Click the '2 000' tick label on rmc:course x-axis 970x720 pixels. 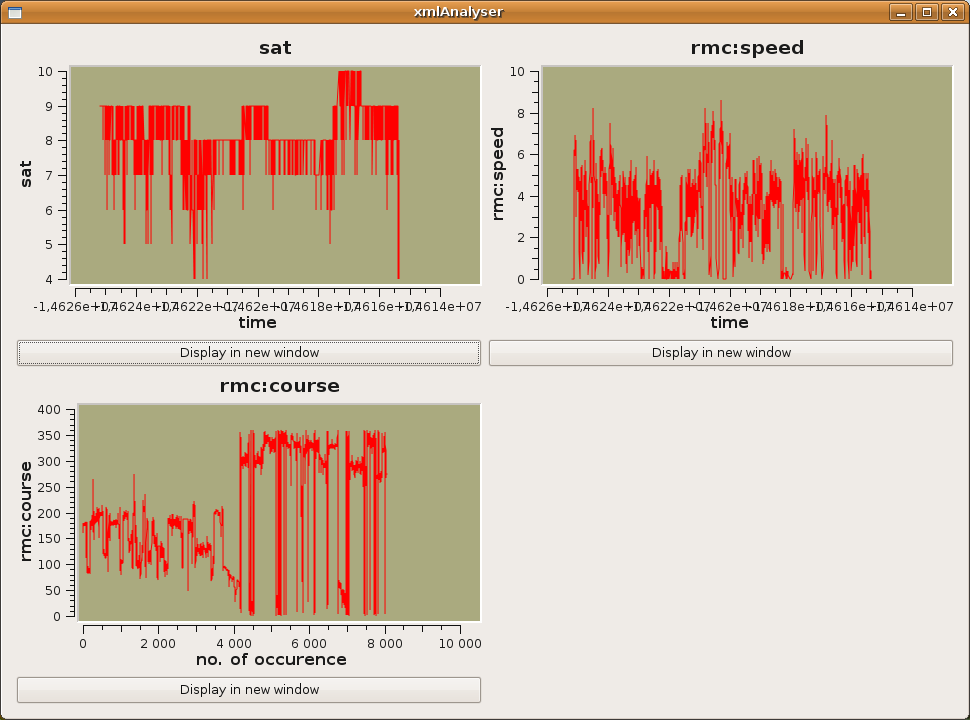158,644
